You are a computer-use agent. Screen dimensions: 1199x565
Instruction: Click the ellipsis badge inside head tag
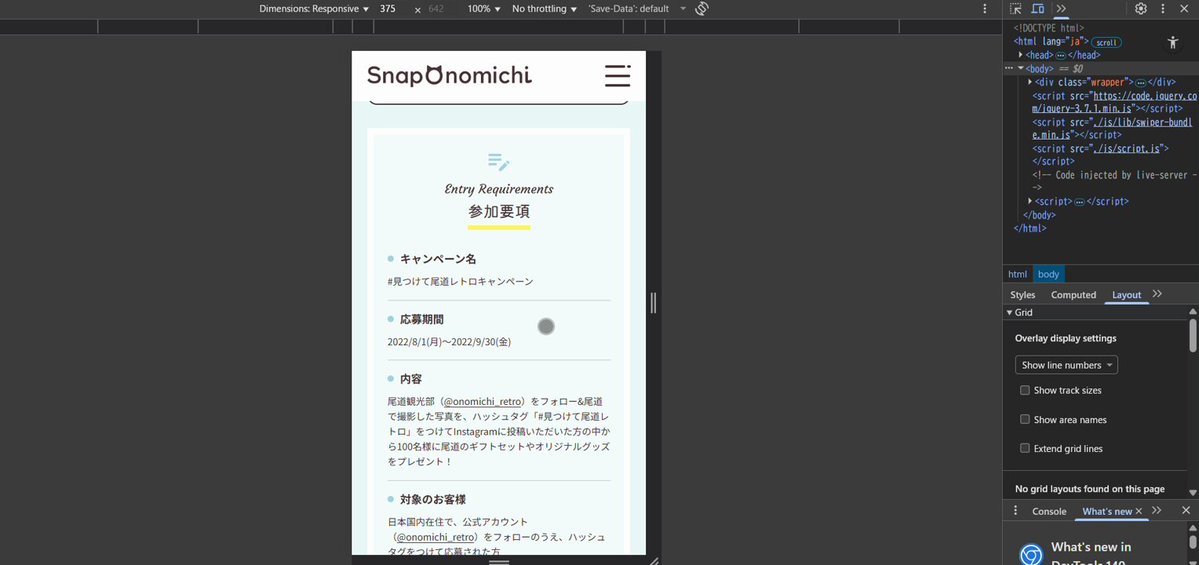point(1060,56)
